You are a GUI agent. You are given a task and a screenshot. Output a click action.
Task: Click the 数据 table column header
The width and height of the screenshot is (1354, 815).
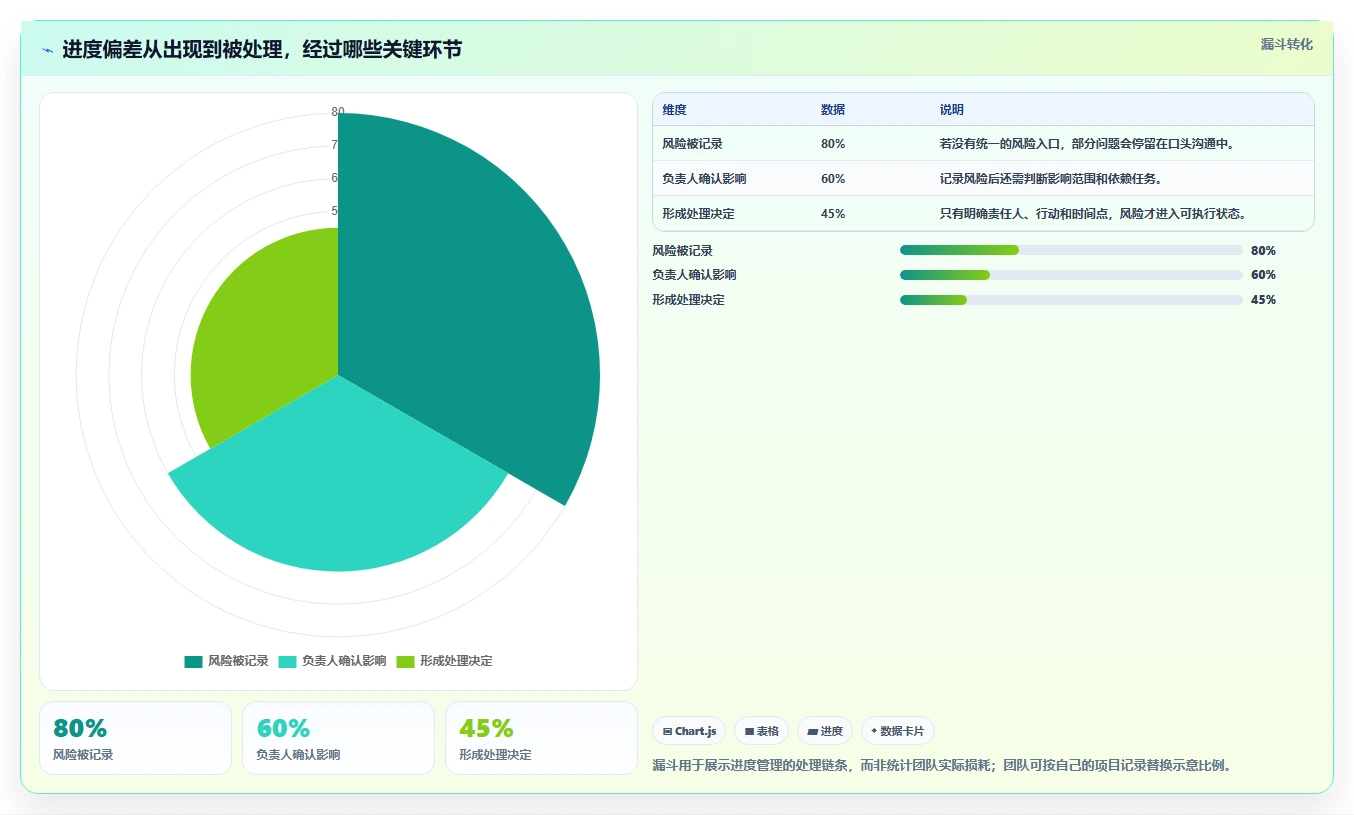832,110
